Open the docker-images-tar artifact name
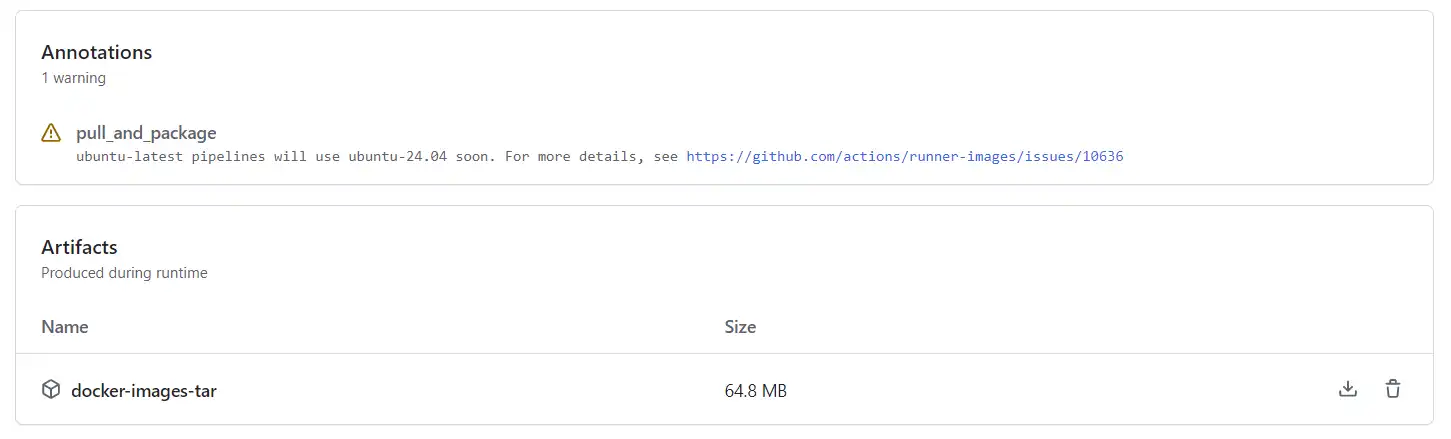This screenshot has width=1451, height=439. pos(144,391)
